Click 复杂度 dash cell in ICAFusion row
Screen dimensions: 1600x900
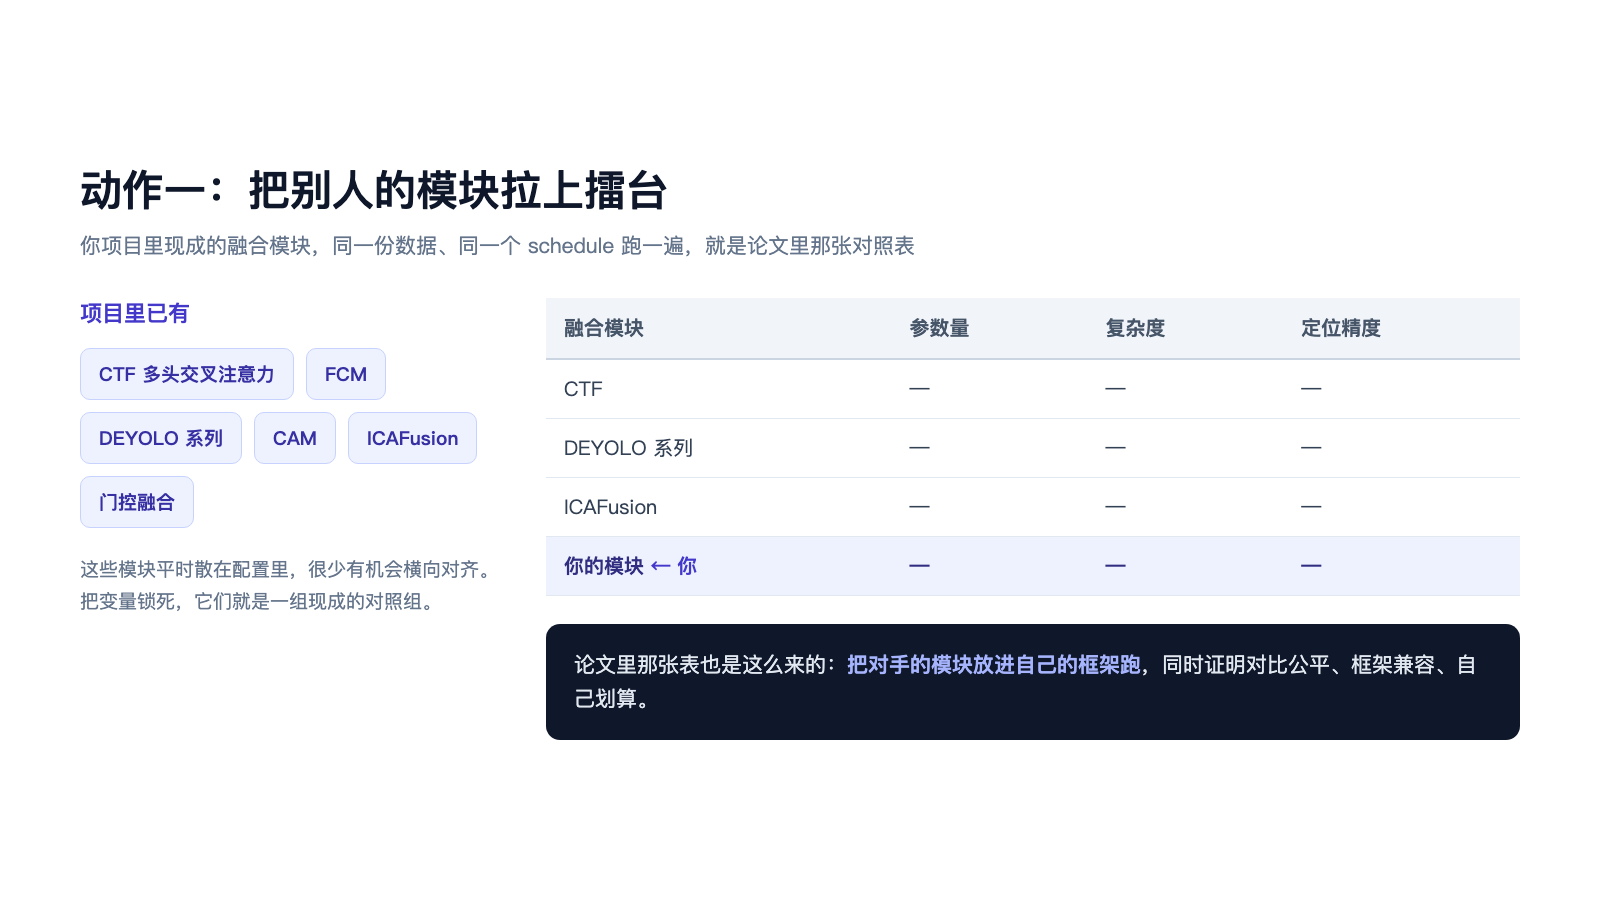pyautogui.click(x=1115, y=507)
